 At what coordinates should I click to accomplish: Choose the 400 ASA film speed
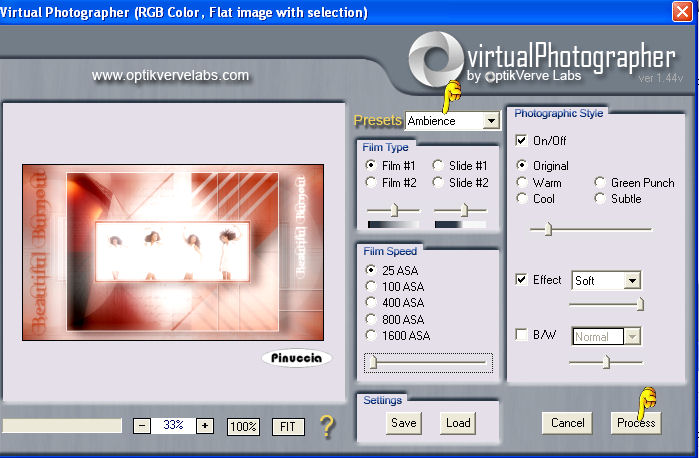click(370, 302)
